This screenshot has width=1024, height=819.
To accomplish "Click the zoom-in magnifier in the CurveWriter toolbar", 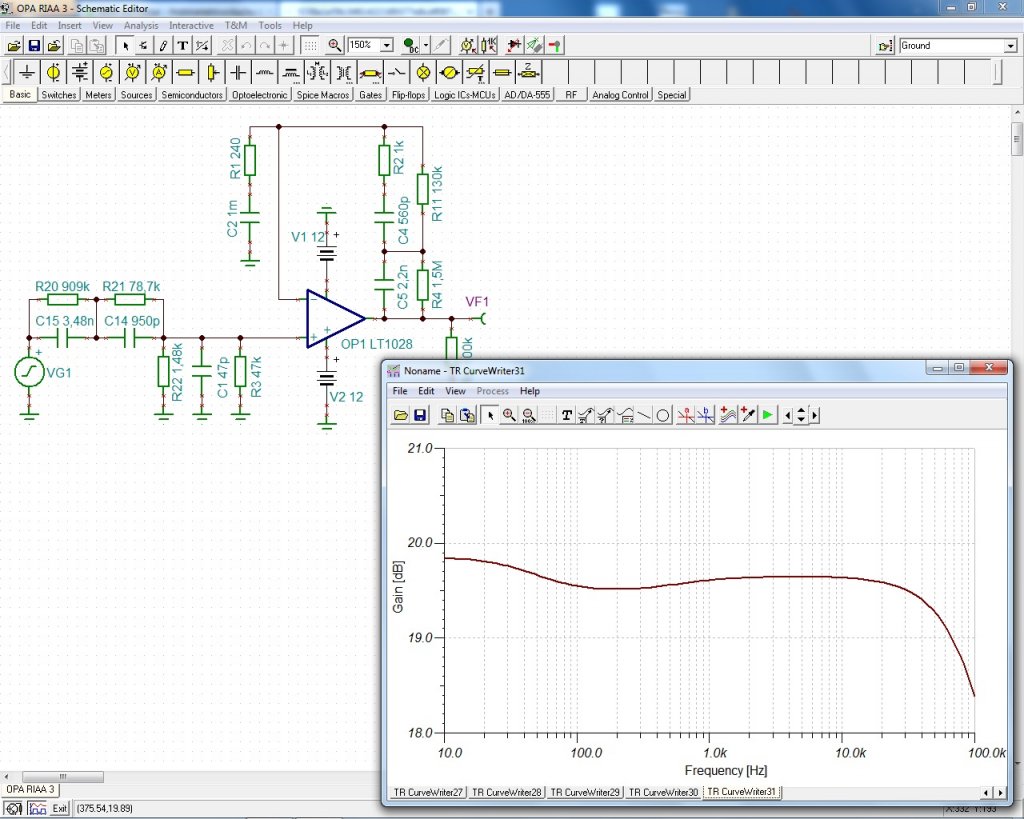I will click(x=509, y=415).
